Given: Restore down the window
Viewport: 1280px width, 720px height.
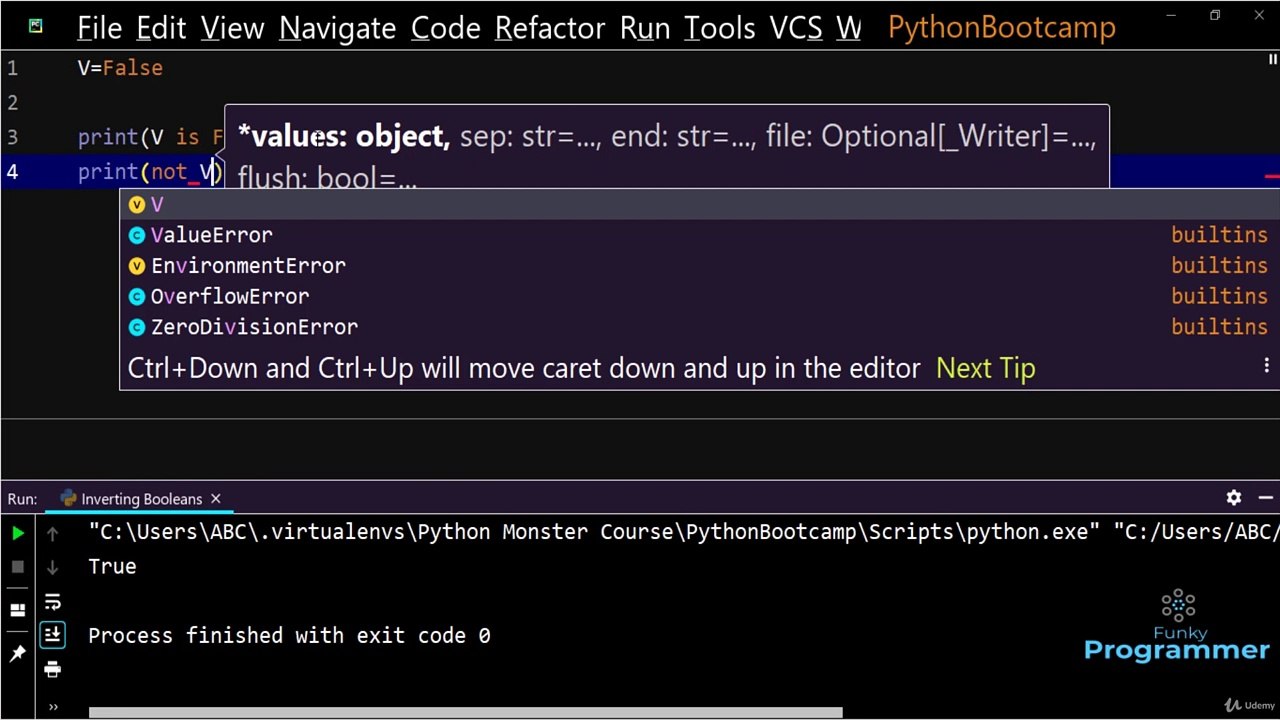Looking at the screenshot, I should (x=1215, y=15).
